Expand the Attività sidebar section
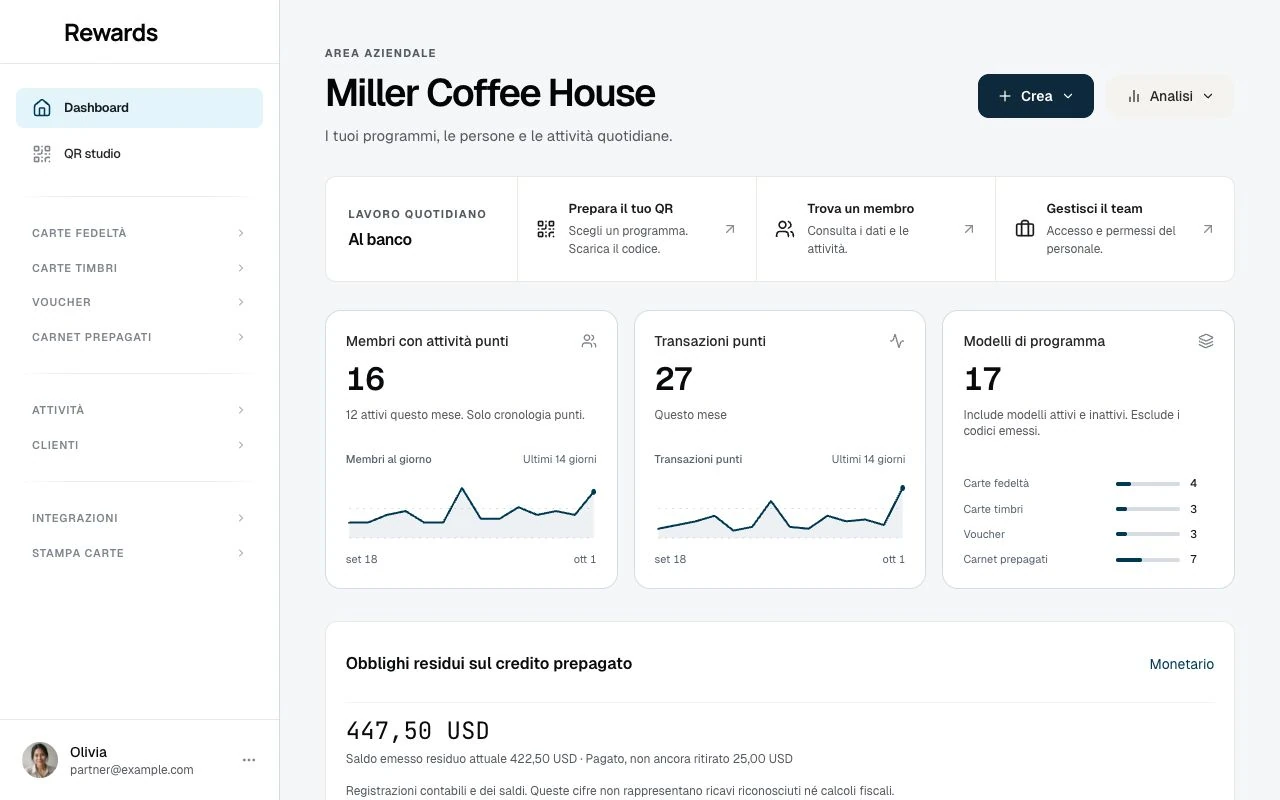Image resolution: width=1280 pixels, height=800 pixels. pos(140,410)
